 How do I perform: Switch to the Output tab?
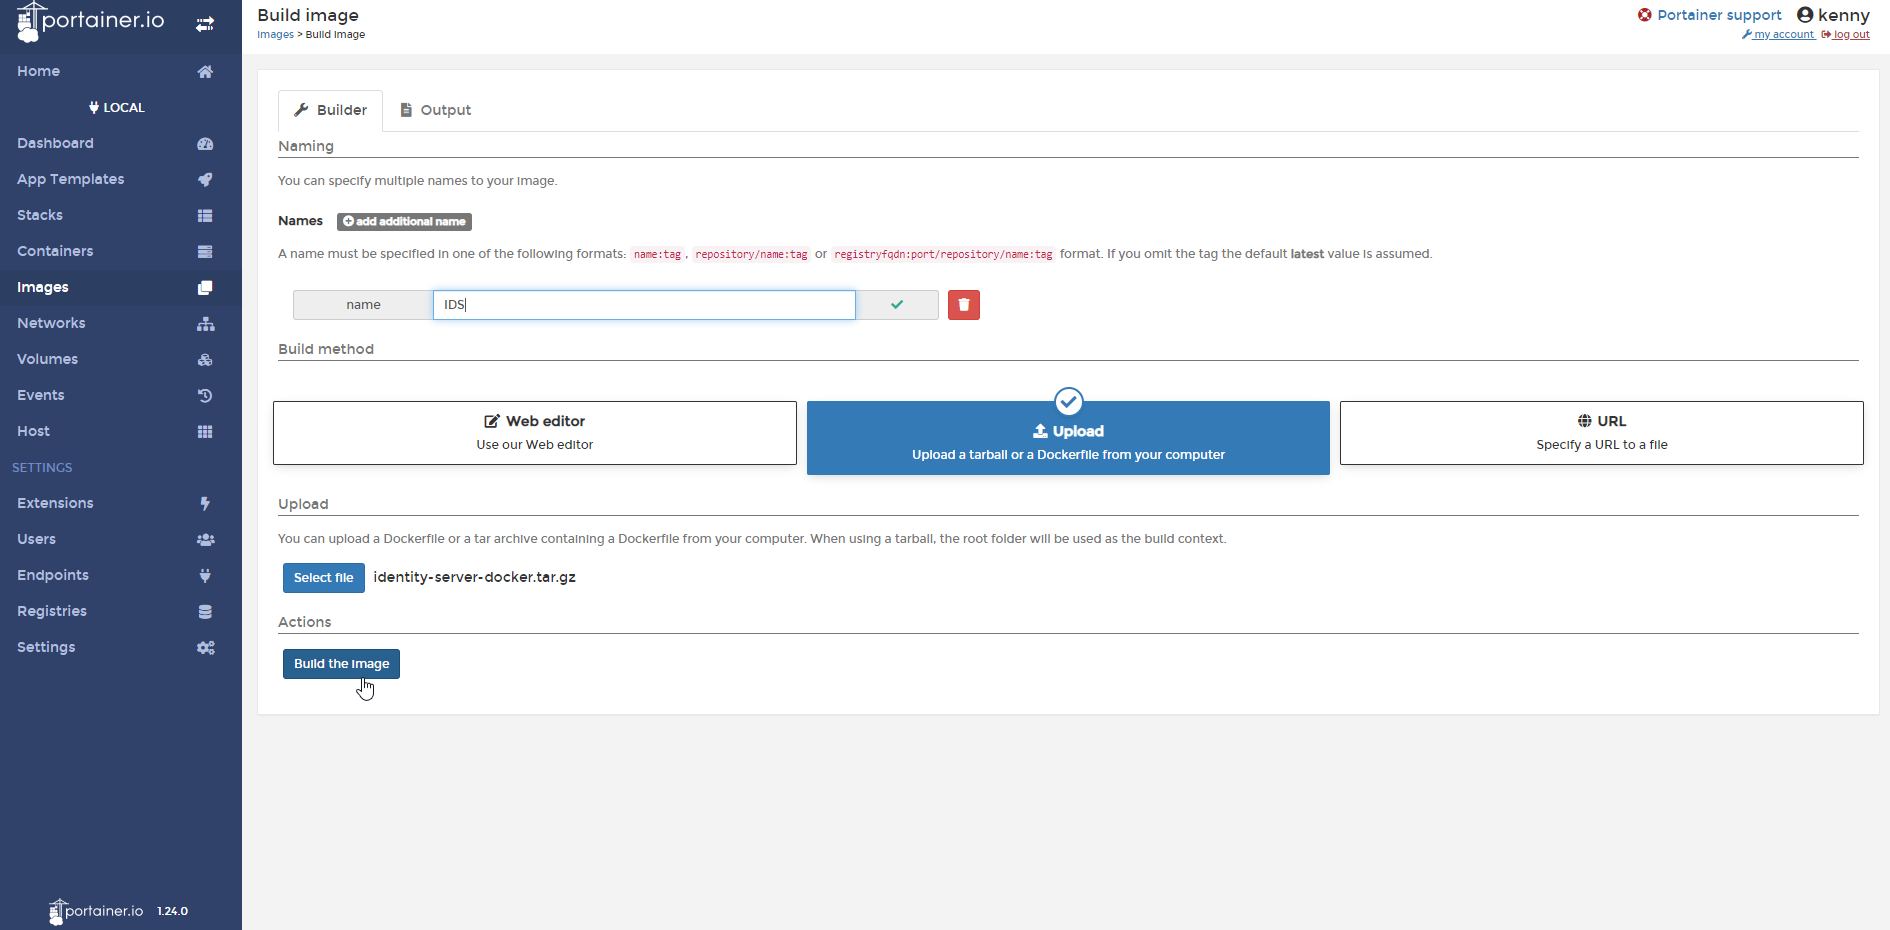[436, 110]
